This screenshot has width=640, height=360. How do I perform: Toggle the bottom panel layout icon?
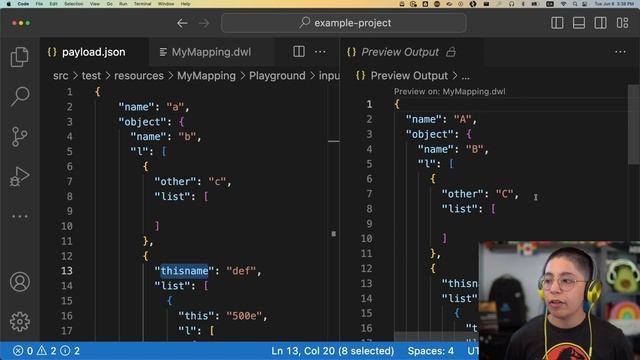click(x=579, y=23)
